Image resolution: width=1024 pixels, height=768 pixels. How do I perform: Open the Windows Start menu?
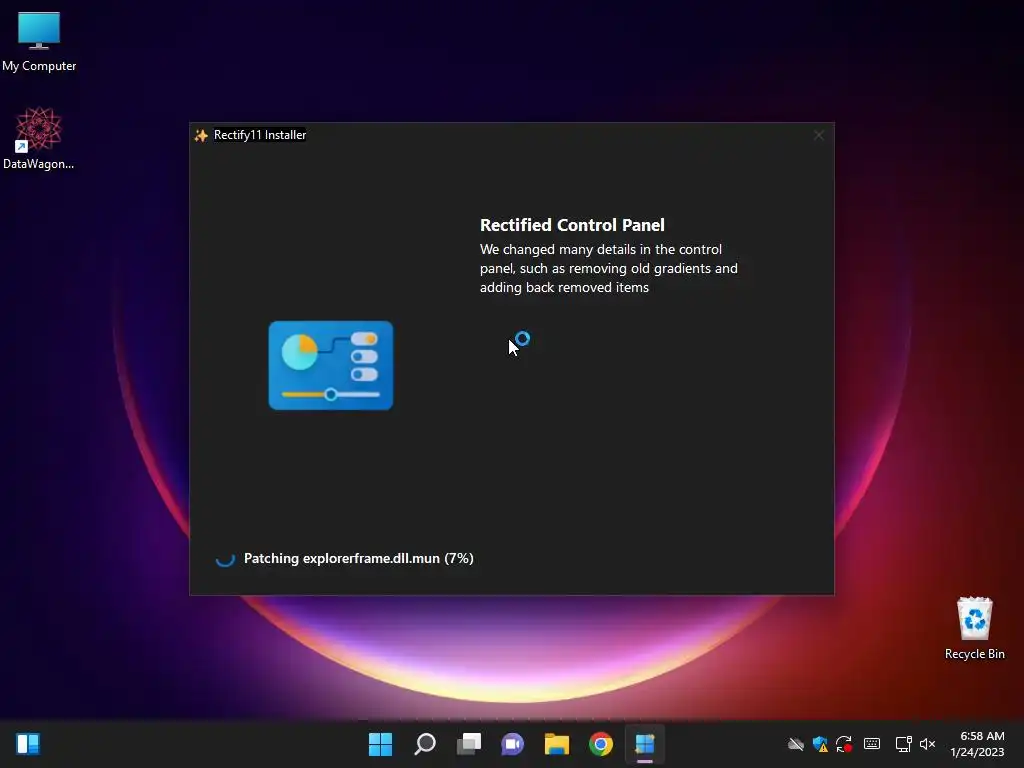click(x=380, y=744)
